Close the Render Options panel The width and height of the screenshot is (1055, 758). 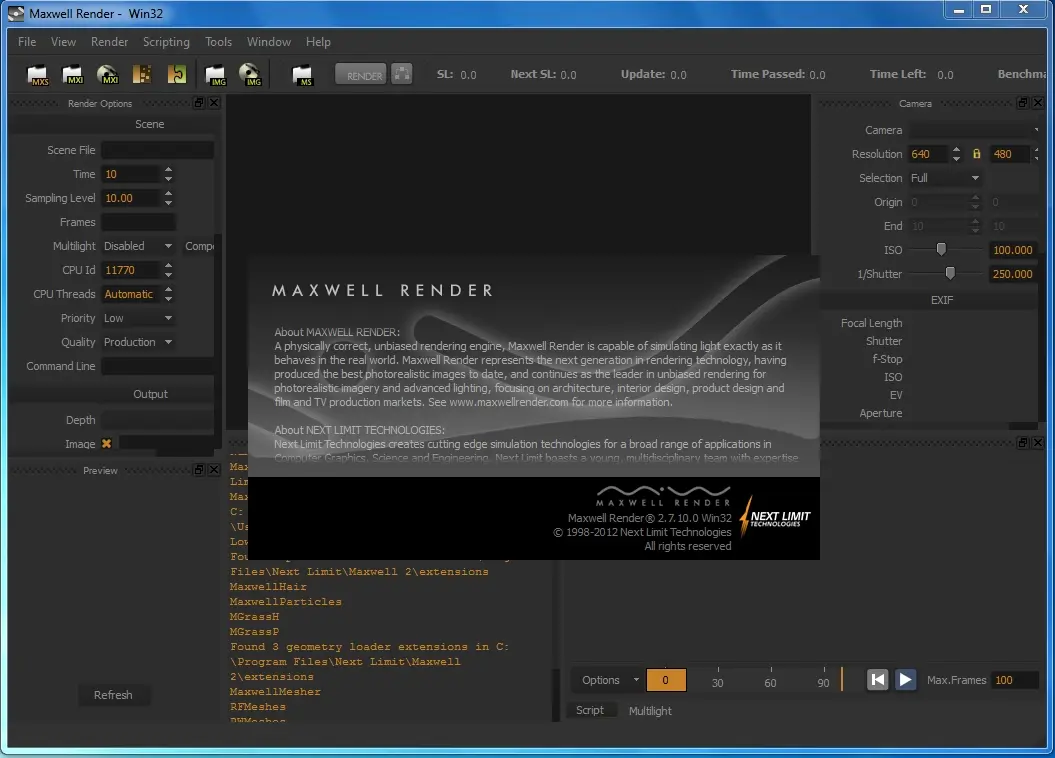[214, 103]
